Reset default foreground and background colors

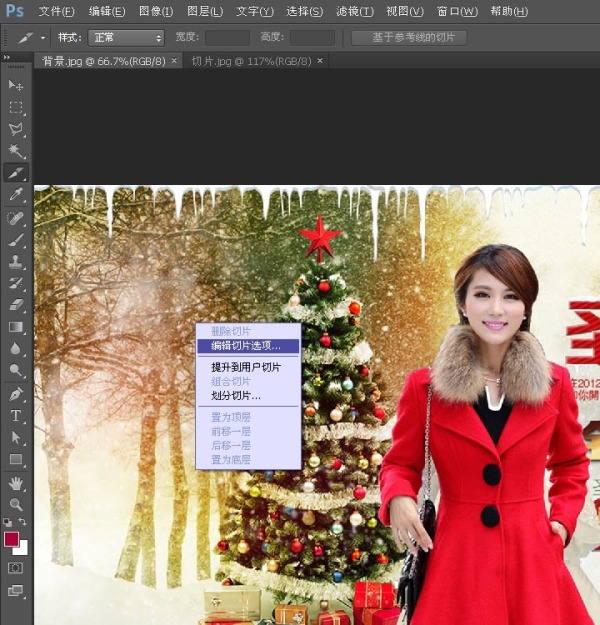point(7,522)
